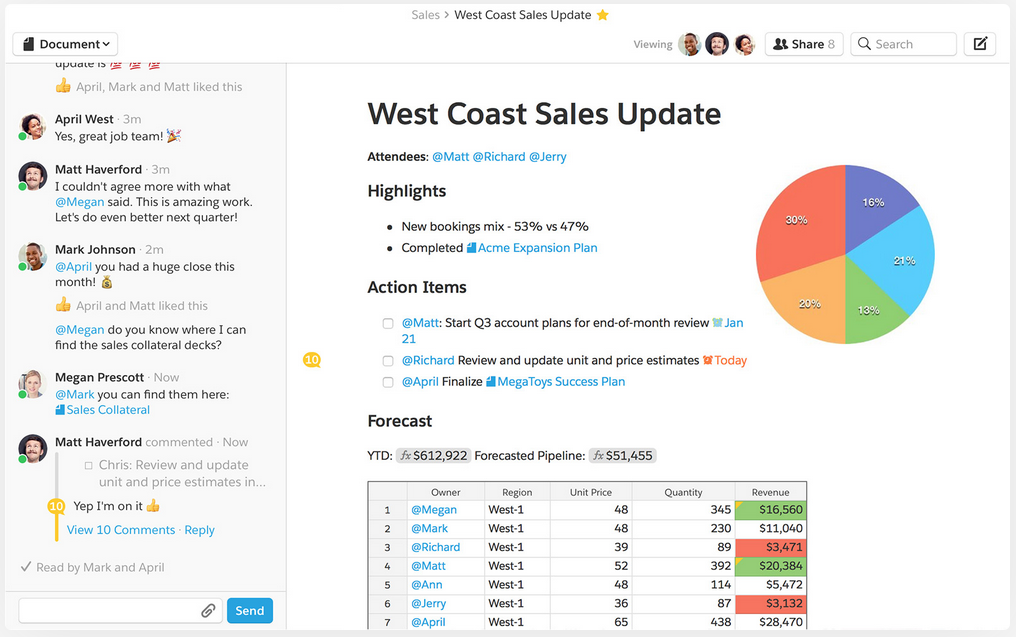Click the first viewer avatar in header

pos(689,44)
